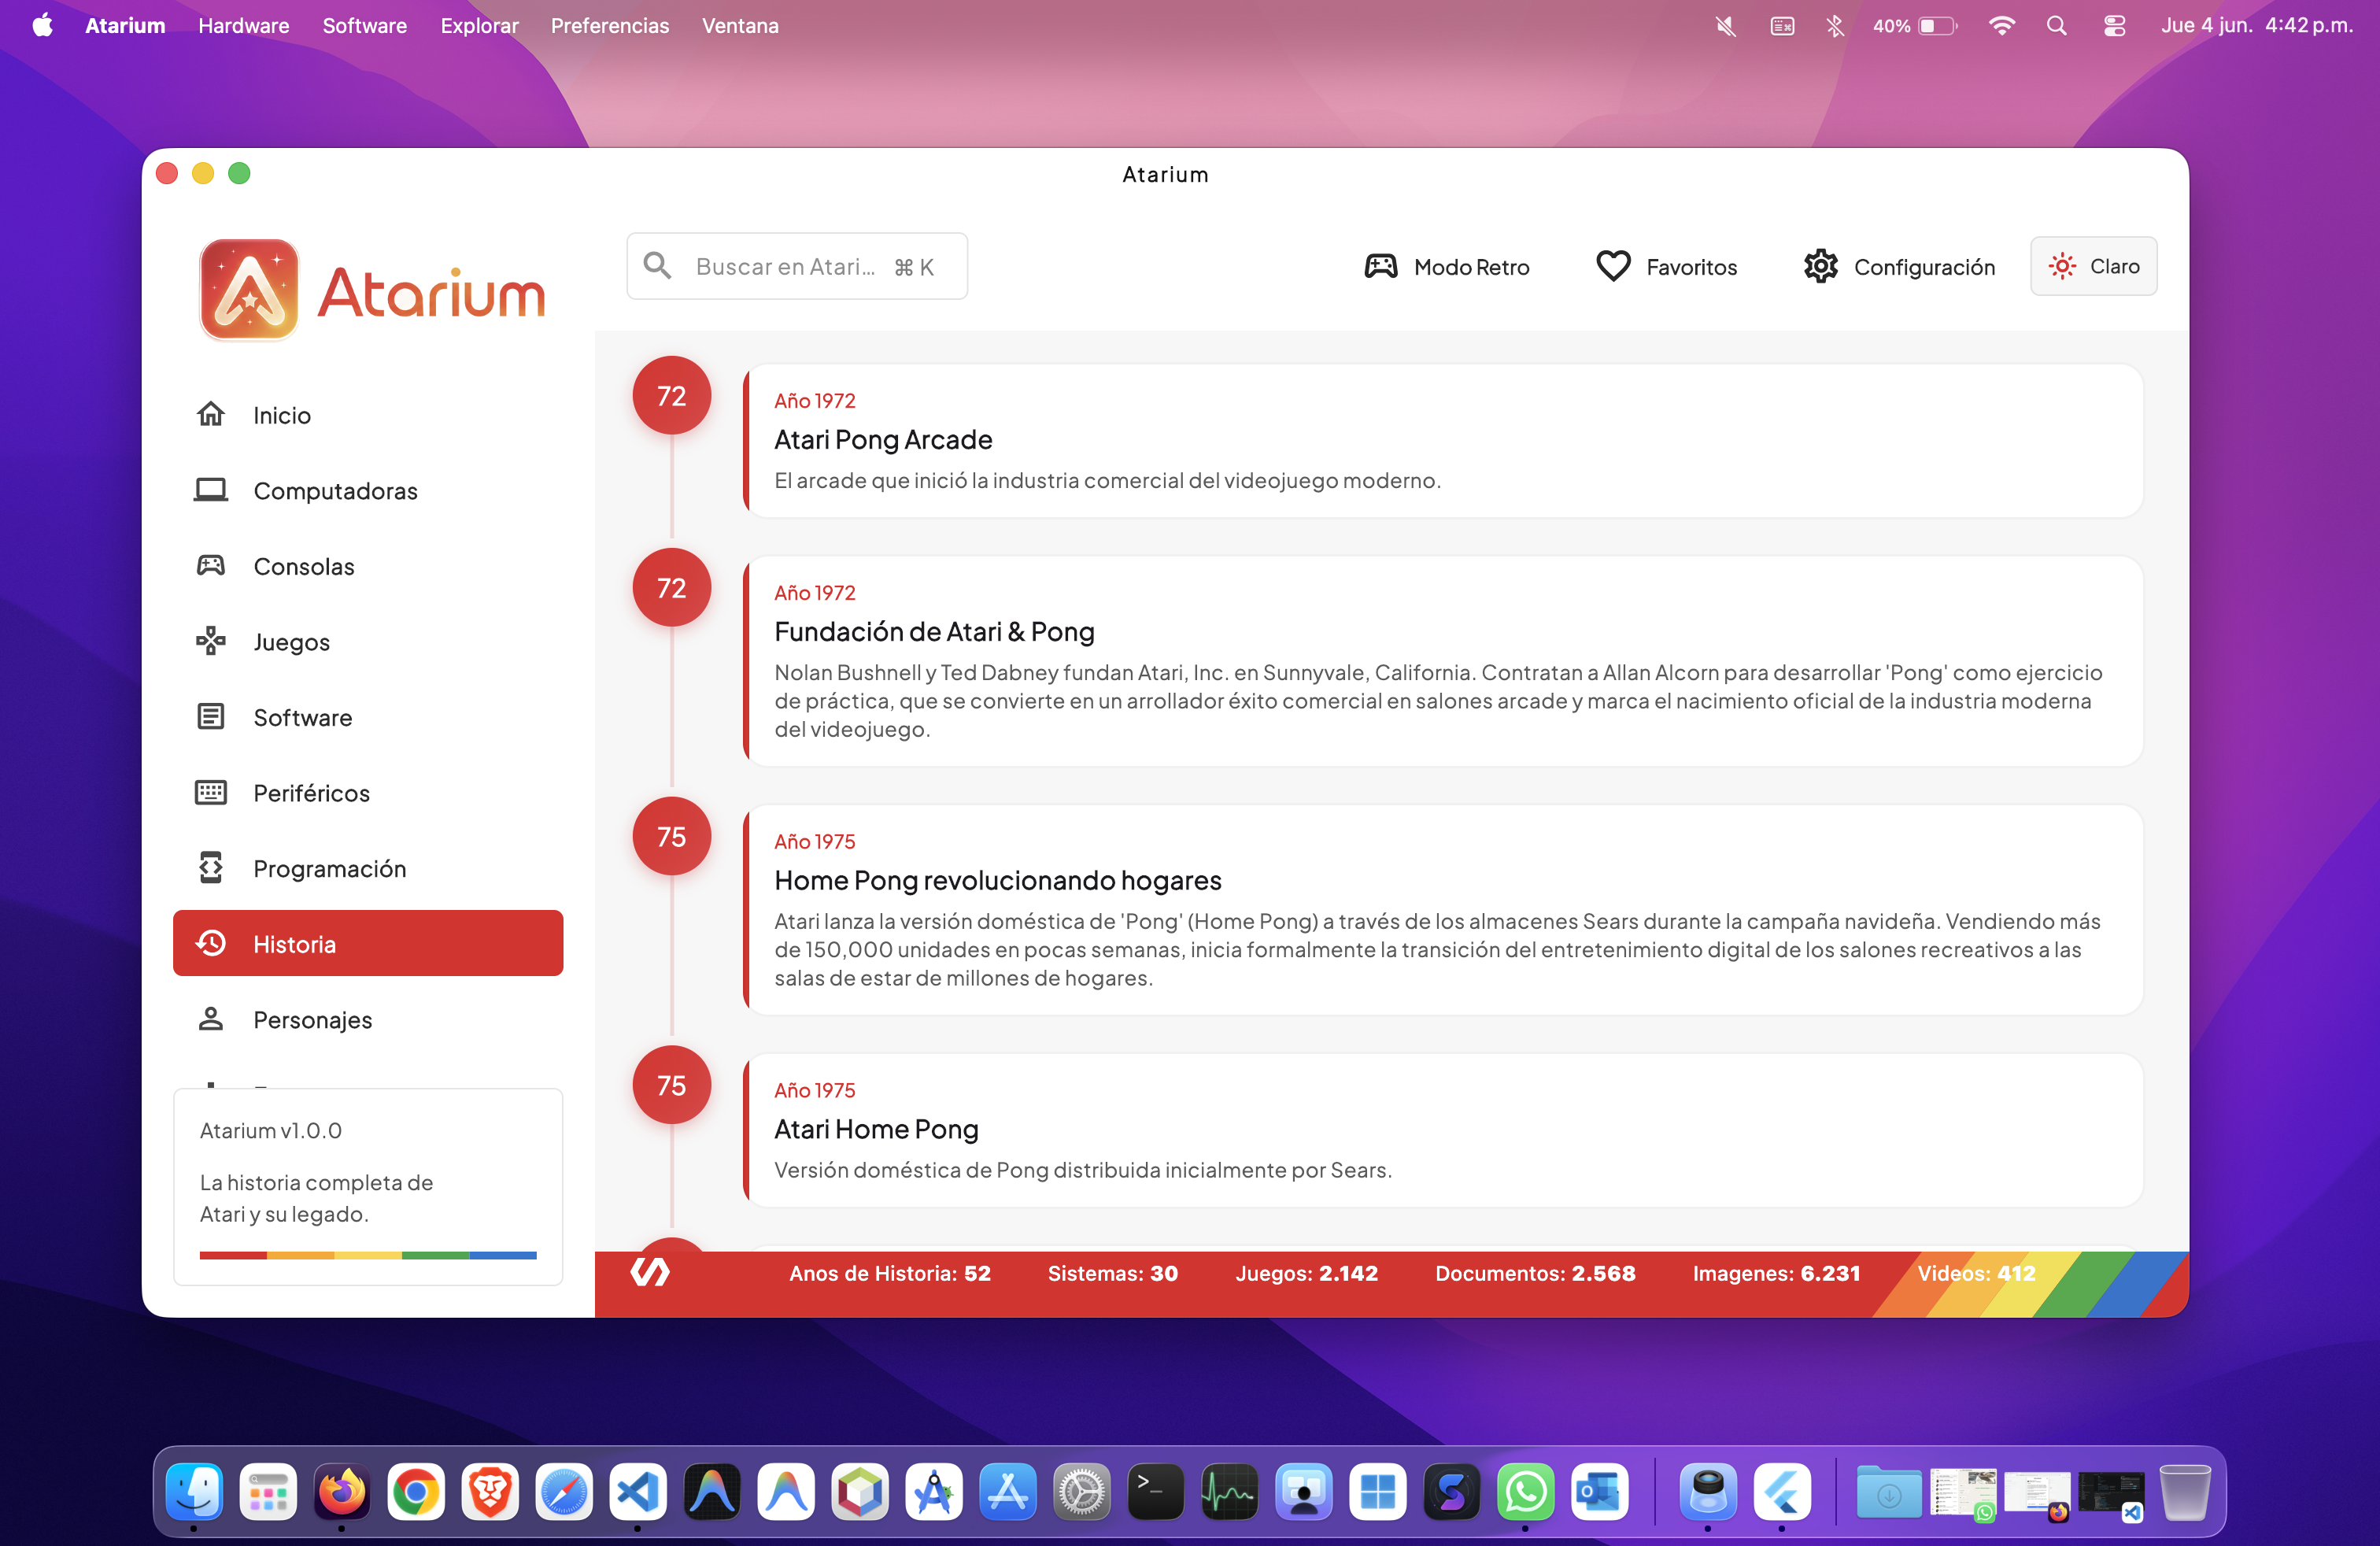The width and height of the screenshot is (2380, 1546).
Task: Open Activity Monitor from the dock
Action: [x=1229, y=1492]
